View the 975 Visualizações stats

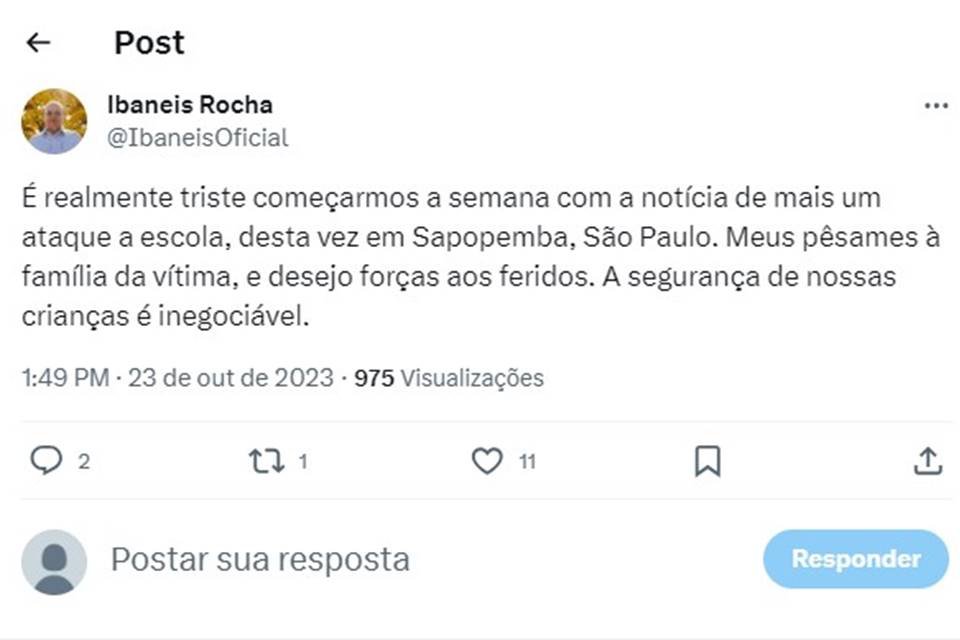[x=449, y=378]
